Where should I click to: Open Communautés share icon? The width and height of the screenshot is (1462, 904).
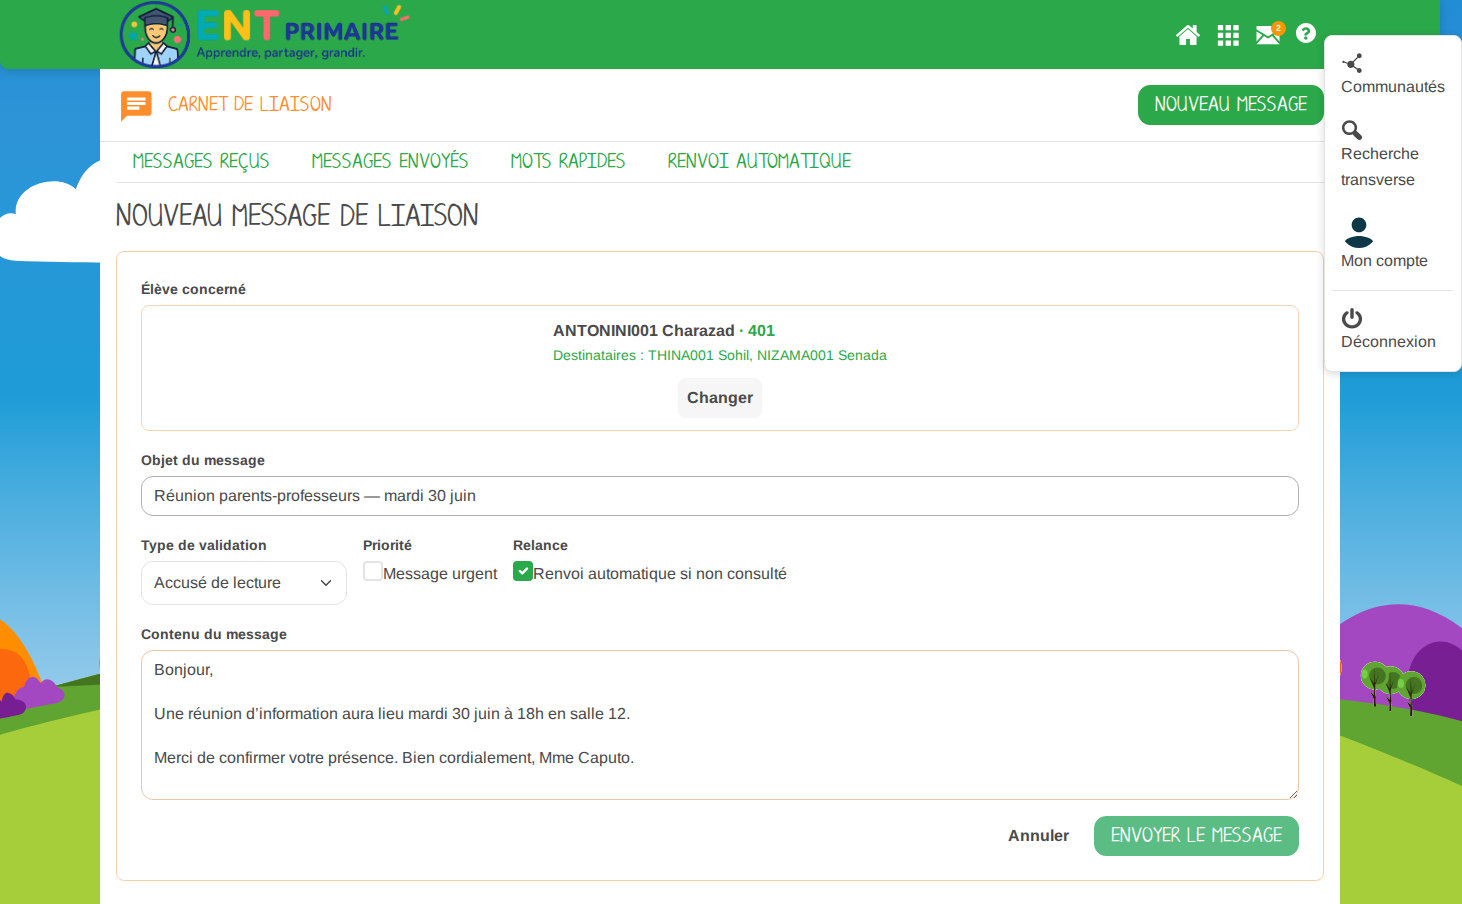1352,63
